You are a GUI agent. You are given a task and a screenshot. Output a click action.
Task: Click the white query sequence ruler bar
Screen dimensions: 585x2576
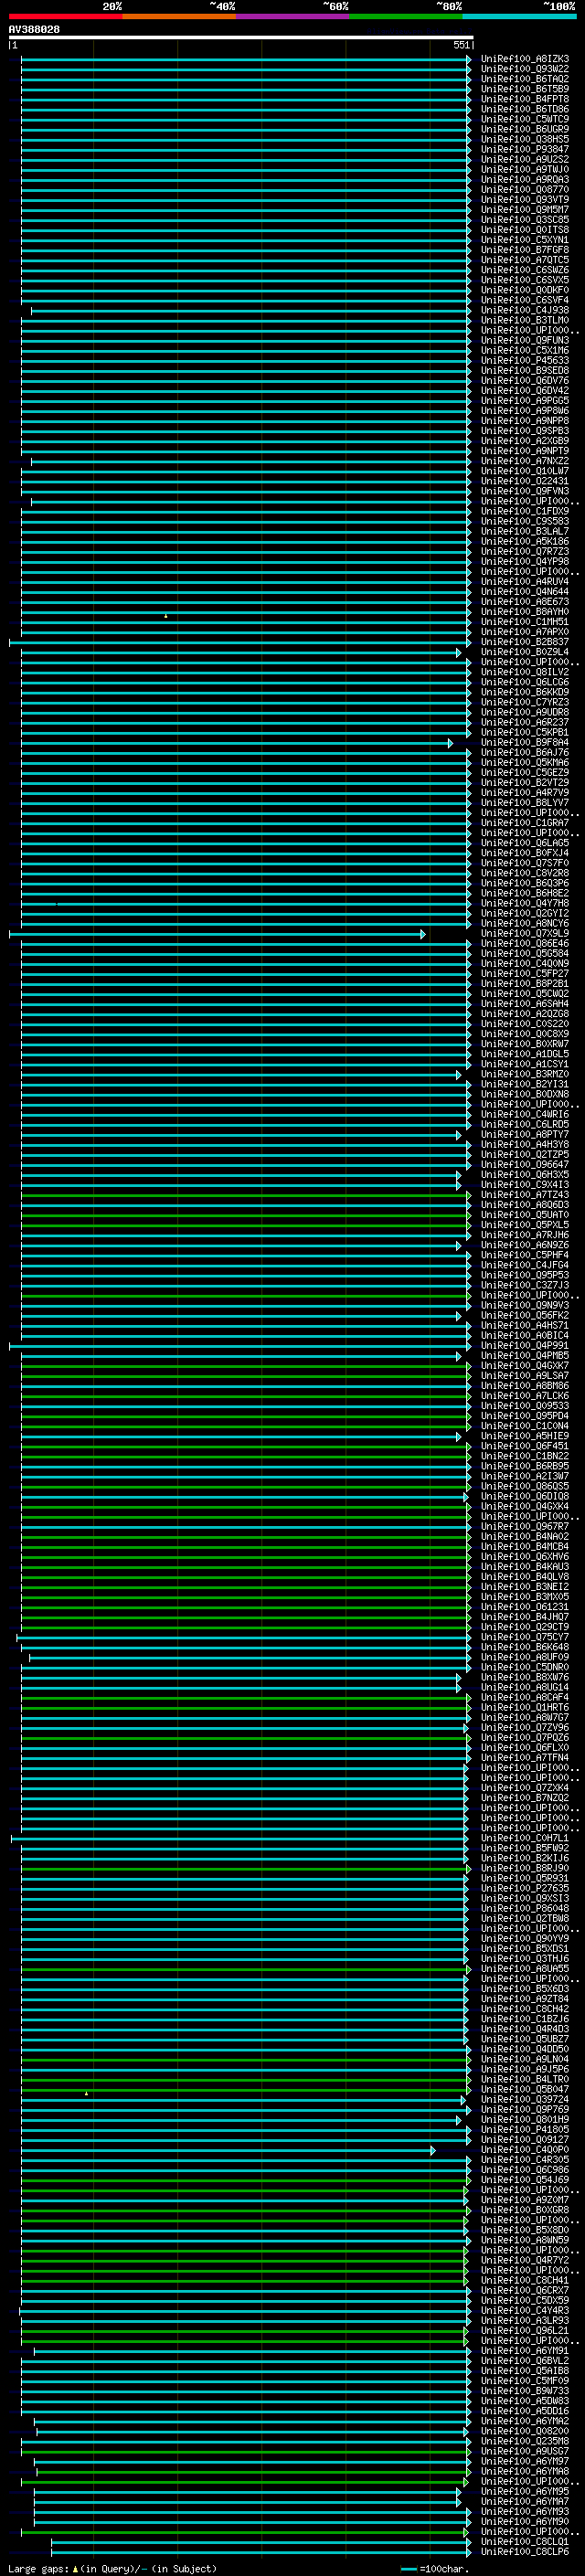pyautogui.click(x=241, y=38)
